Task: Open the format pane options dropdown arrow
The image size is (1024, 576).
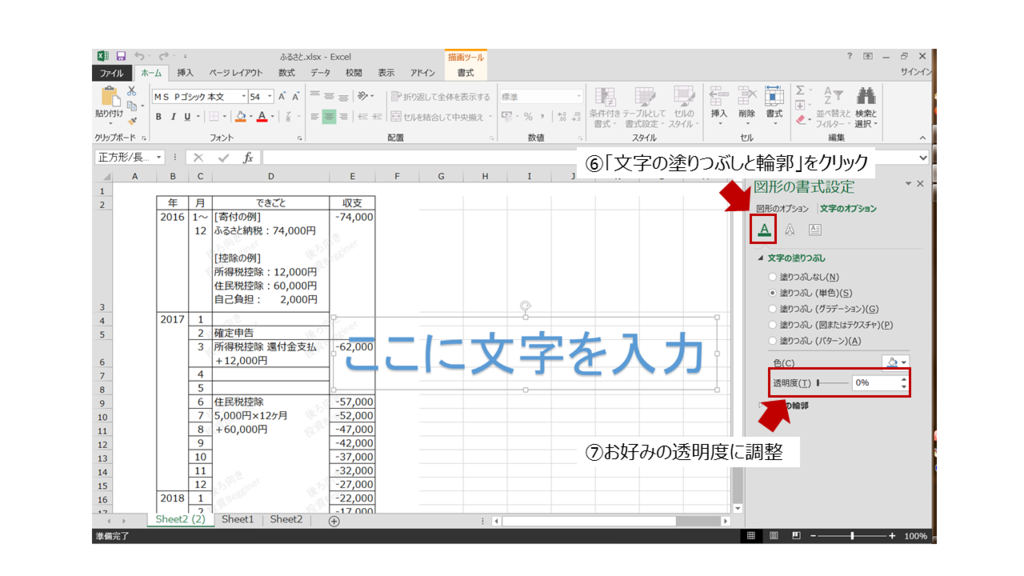Action: pyautogui.click(x=908, y=184)
